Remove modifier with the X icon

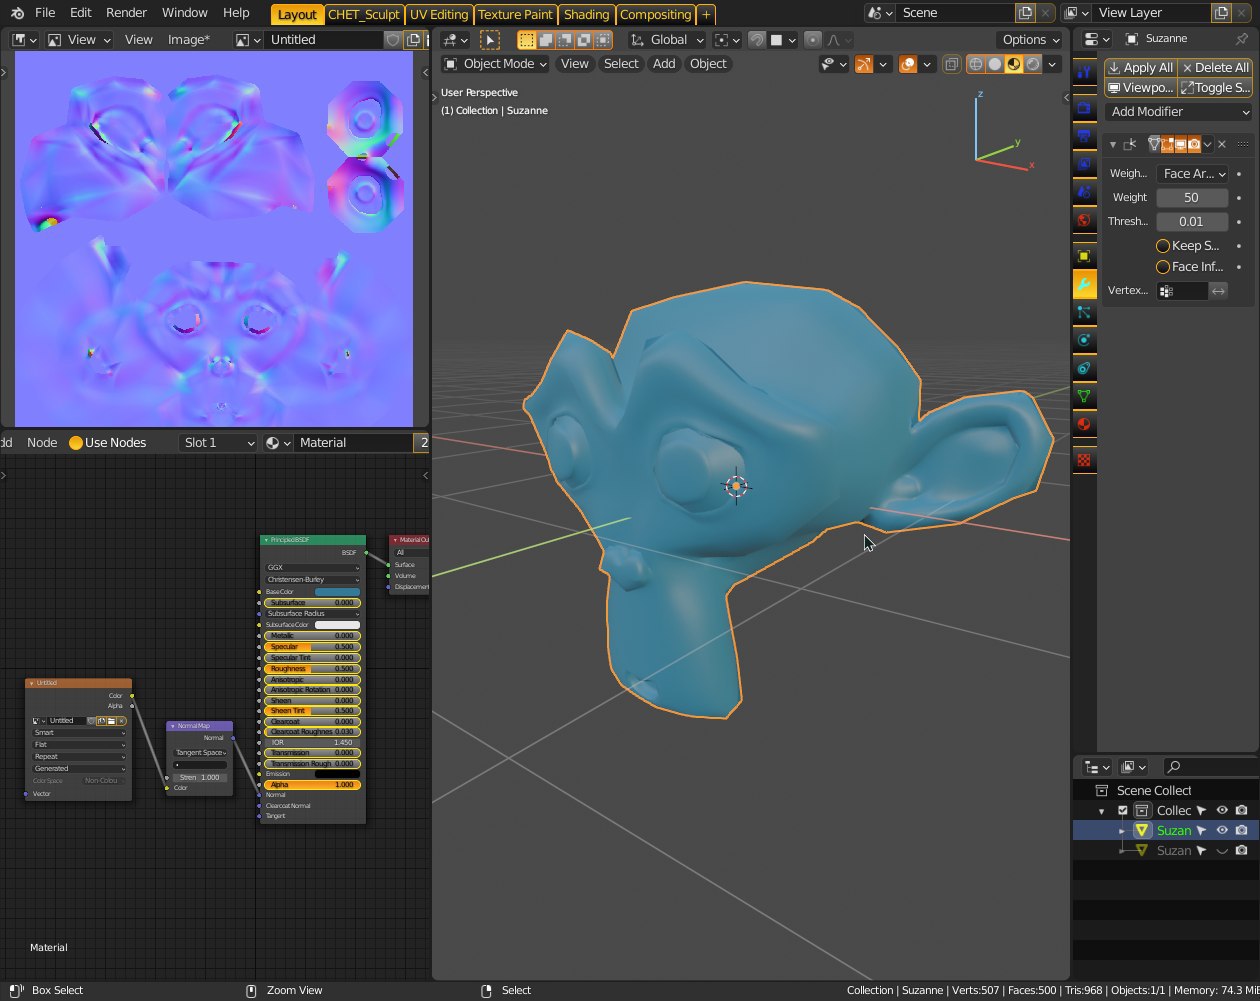[1222, 144]
